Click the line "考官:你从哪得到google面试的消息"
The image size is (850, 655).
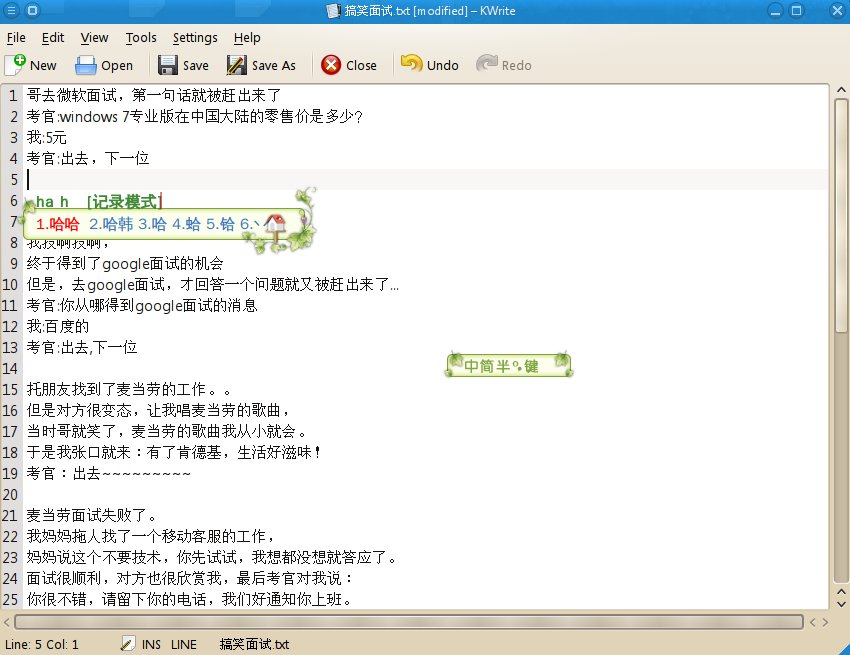coord(142,305)
